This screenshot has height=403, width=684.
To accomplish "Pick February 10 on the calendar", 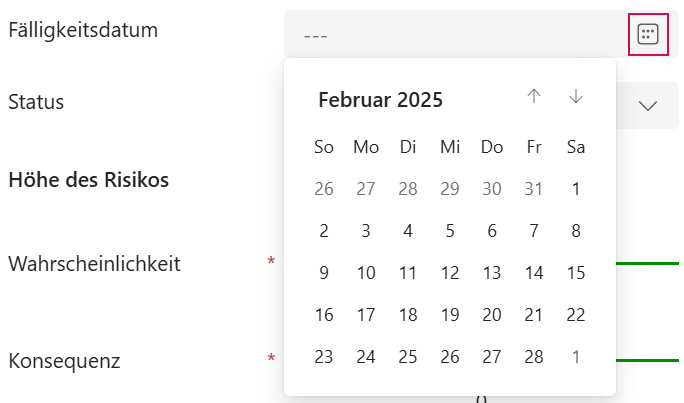I will [366, 273].
